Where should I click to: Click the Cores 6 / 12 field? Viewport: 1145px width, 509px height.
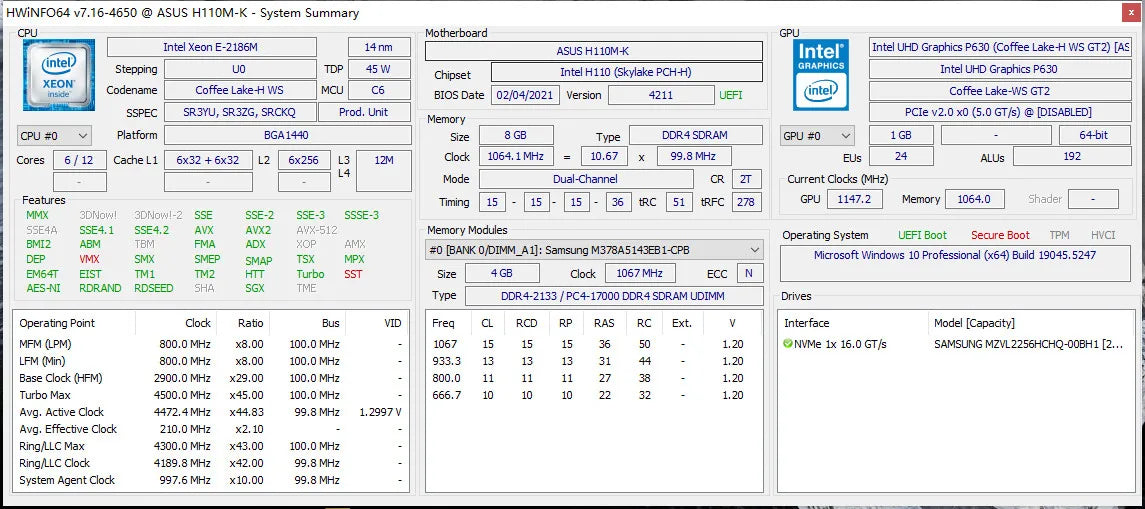coord(80,160)
